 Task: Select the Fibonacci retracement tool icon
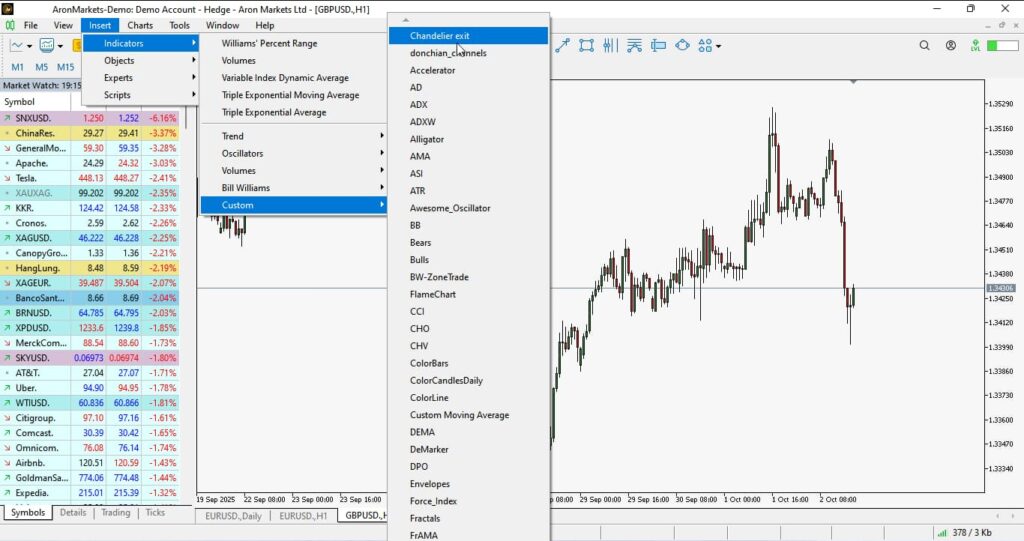[634, 45]
